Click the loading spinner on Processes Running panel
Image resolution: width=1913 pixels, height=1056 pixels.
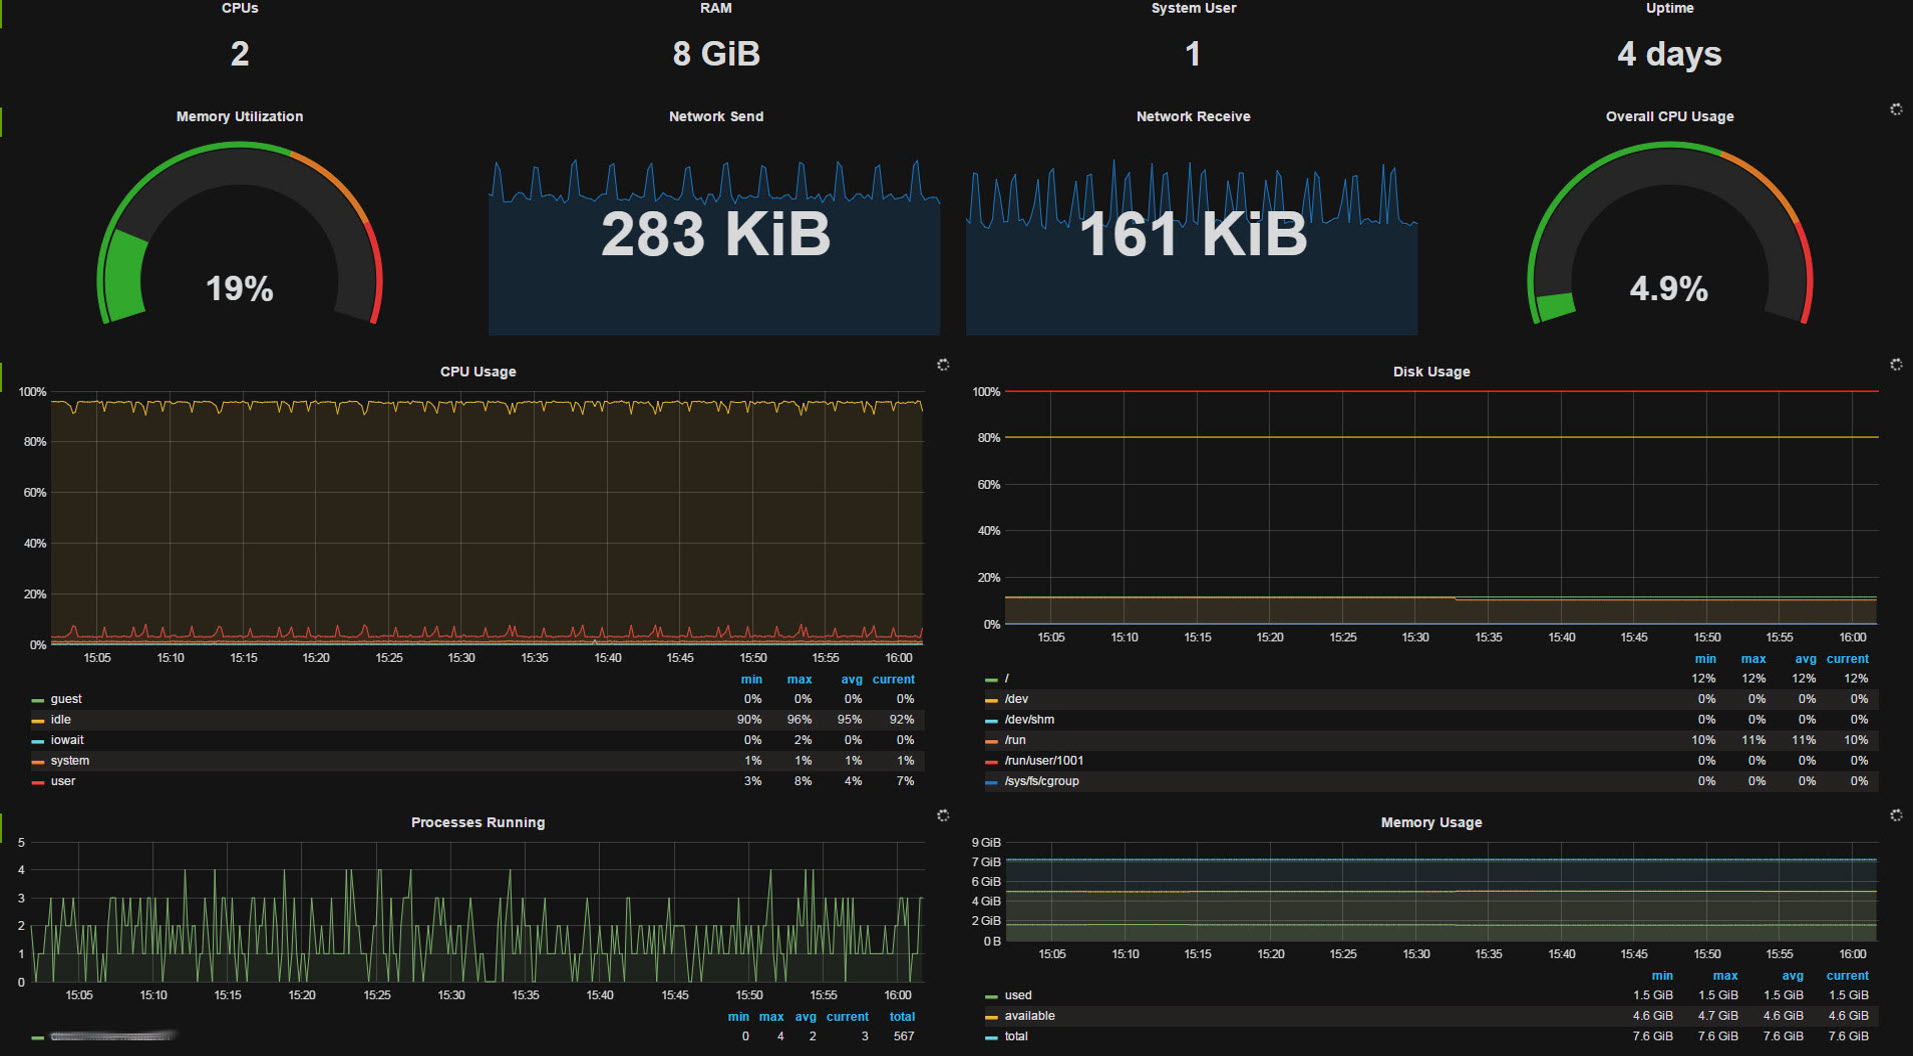tap(943, 816)
